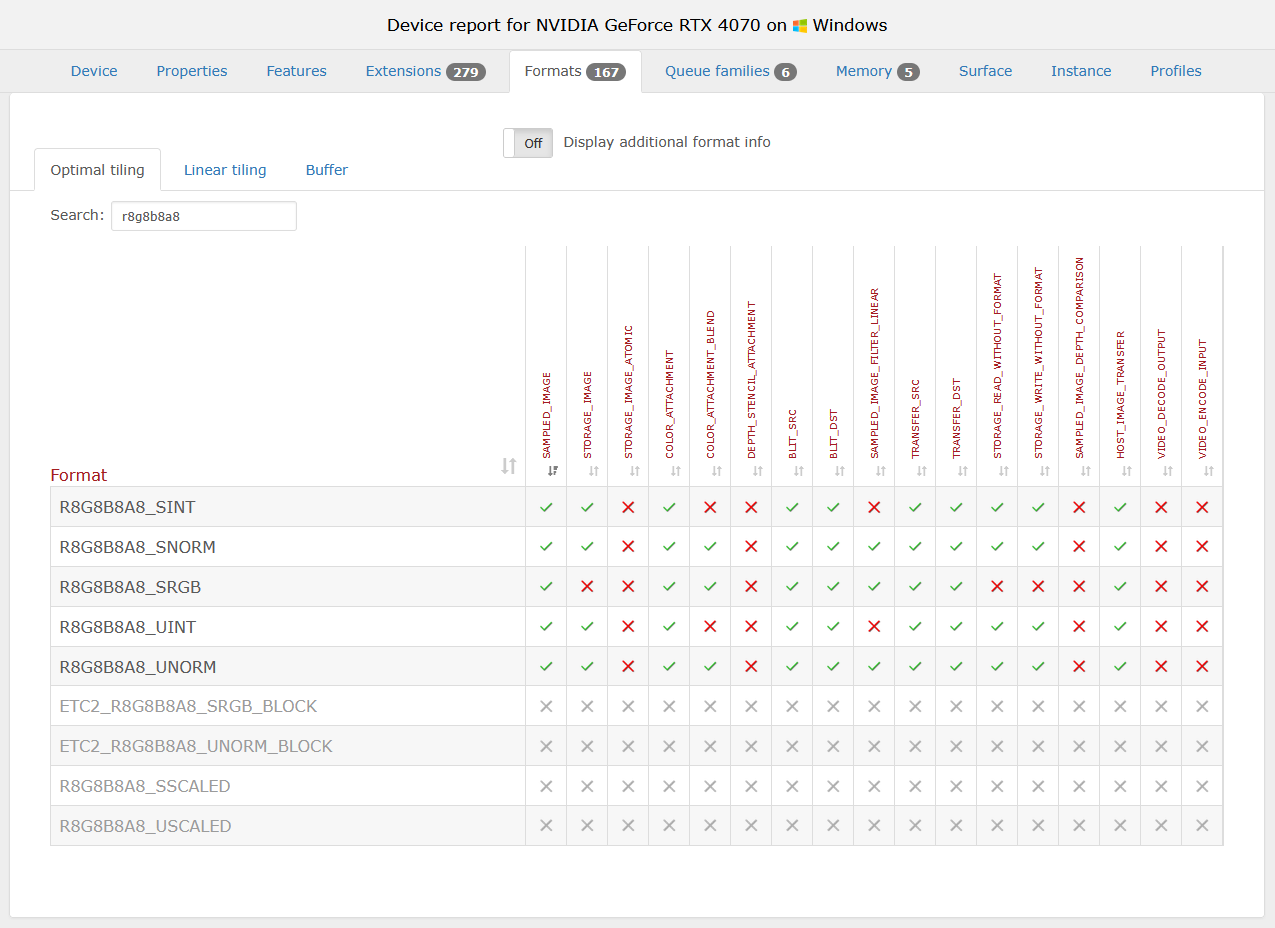1275x928 pixels.
Task: Select the Formats 167 tab
Action: [575, 71]
